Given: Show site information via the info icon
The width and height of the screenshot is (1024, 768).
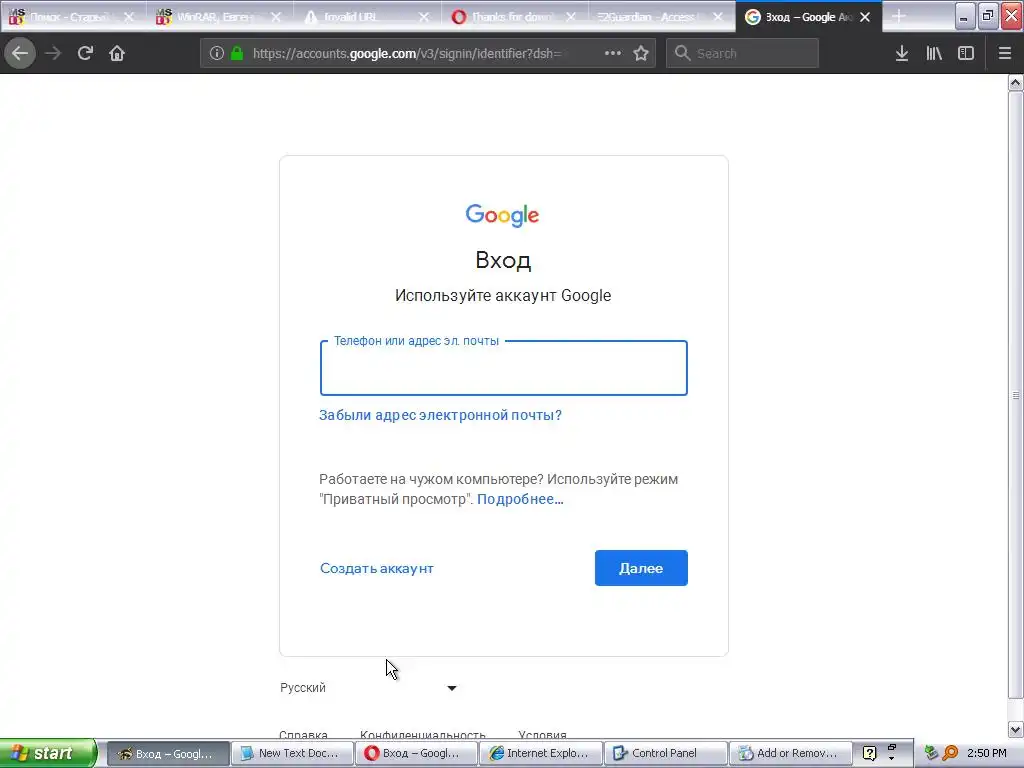Looking at the screenshot, I should tap(217, 54).
